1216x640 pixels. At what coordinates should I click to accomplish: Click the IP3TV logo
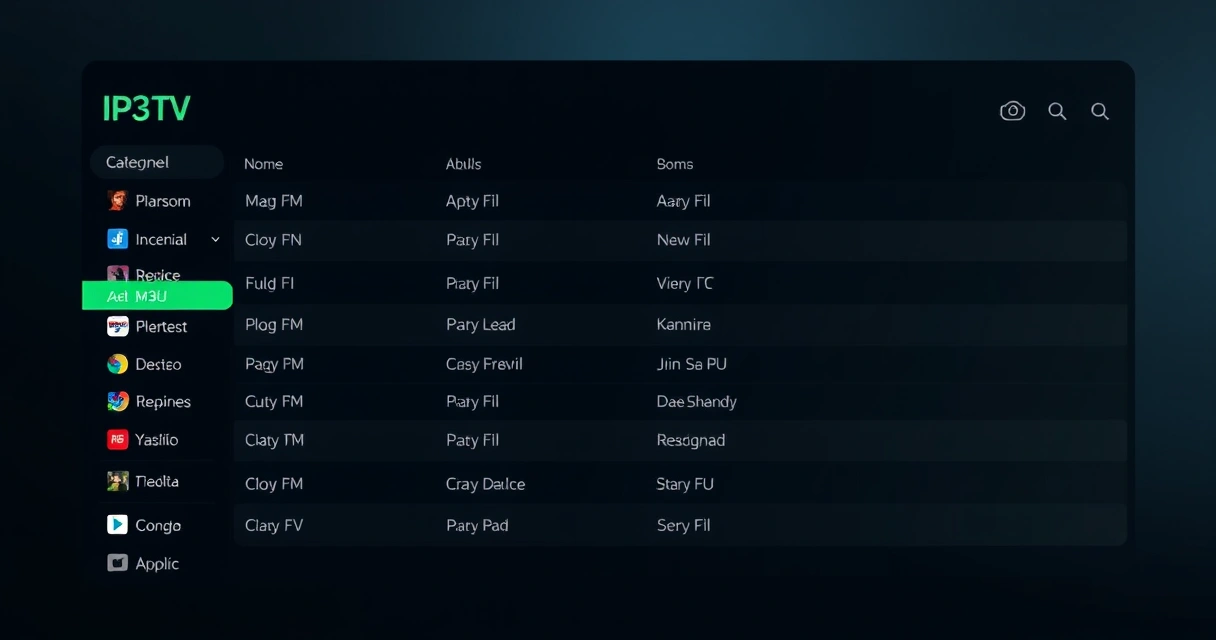click(x=146, y=109)
